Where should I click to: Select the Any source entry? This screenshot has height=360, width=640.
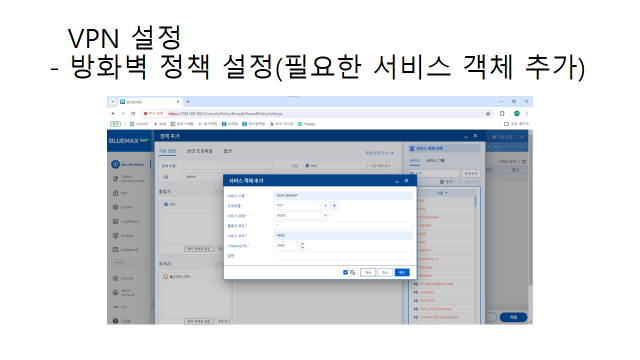pos(170,204)
